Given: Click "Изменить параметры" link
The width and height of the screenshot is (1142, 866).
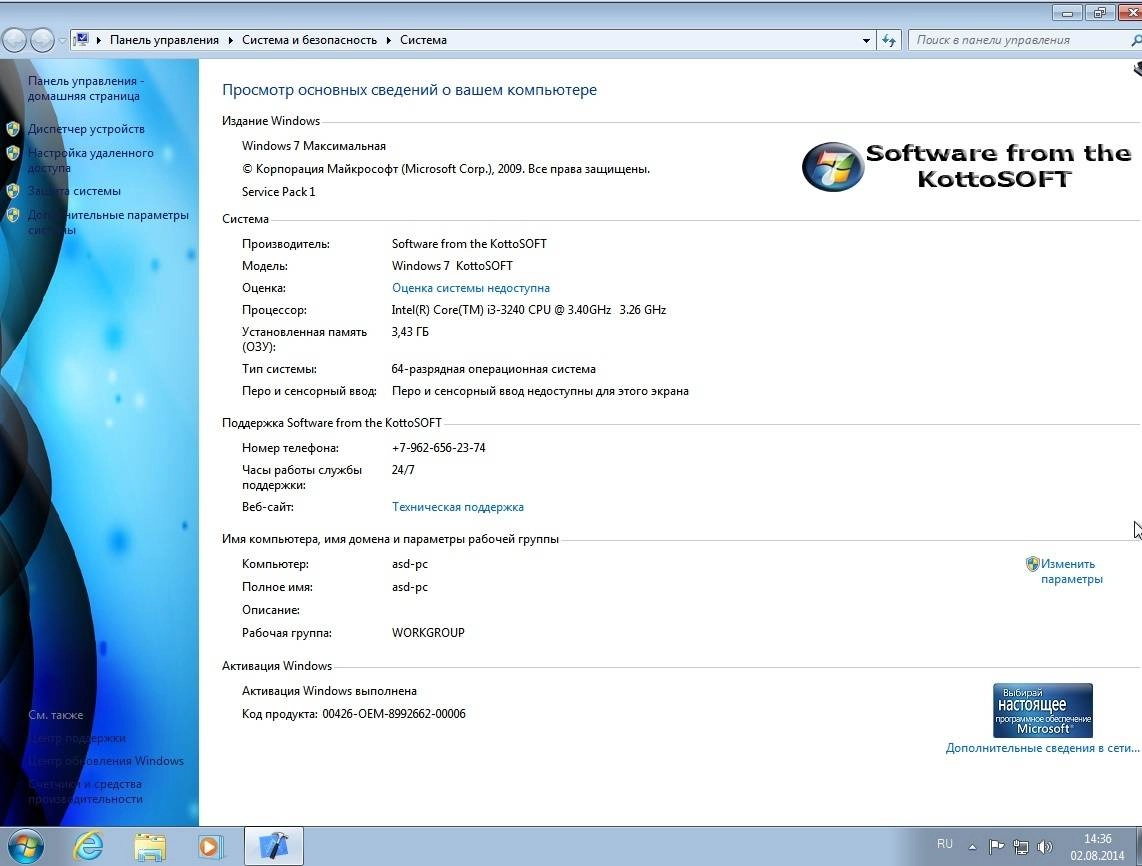Looking at the screenshot, I should (1071, 571).
